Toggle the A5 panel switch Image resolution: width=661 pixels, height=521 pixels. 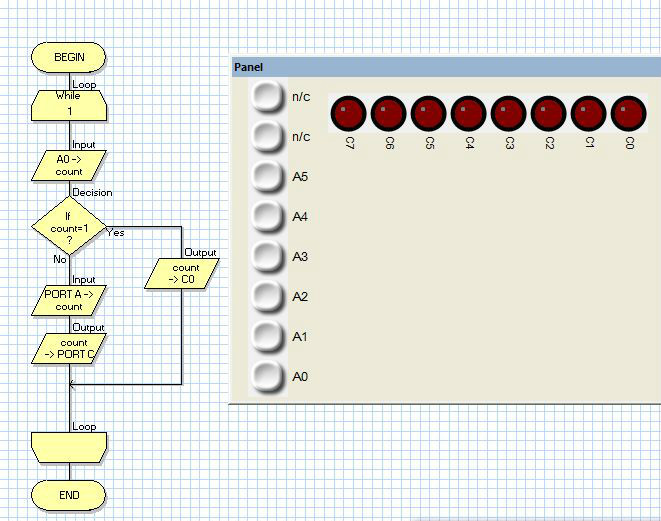click(x=267, y=177)
